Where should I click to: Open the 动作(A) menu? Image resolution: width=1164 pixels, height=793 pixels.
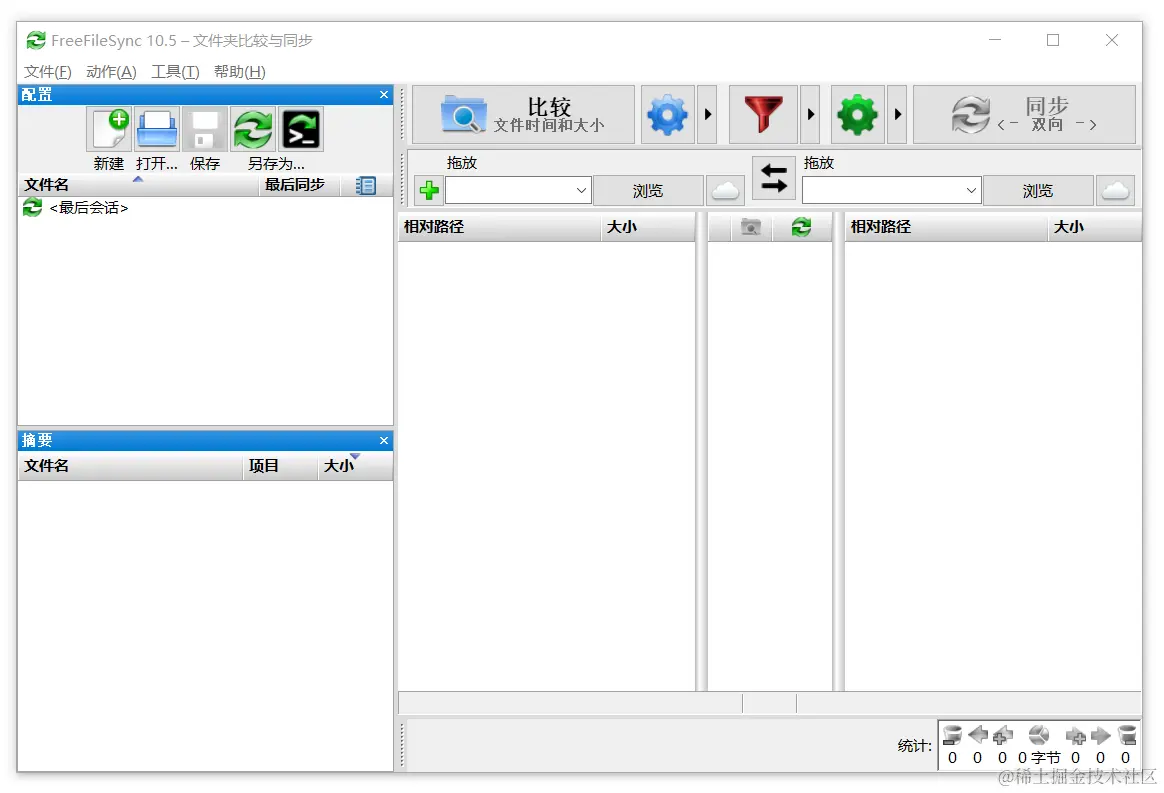[111, 71]
